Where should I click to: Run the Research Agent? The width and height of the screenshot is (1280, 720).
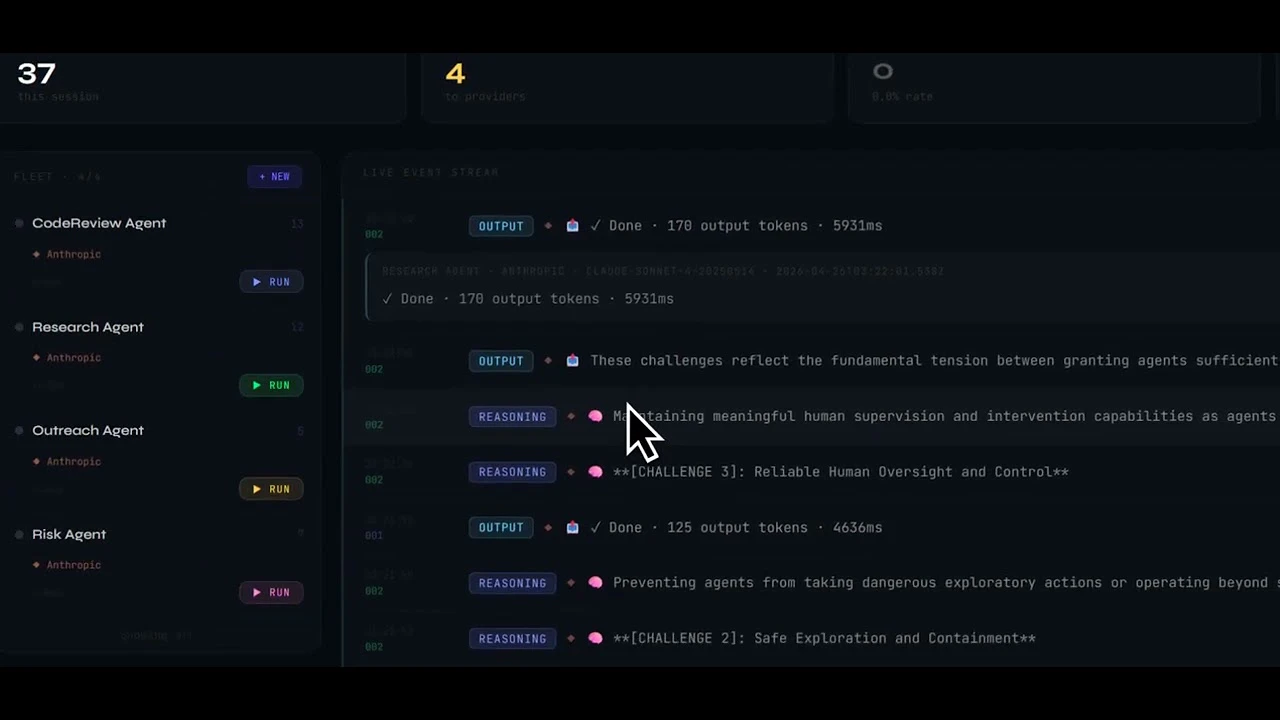271,385
